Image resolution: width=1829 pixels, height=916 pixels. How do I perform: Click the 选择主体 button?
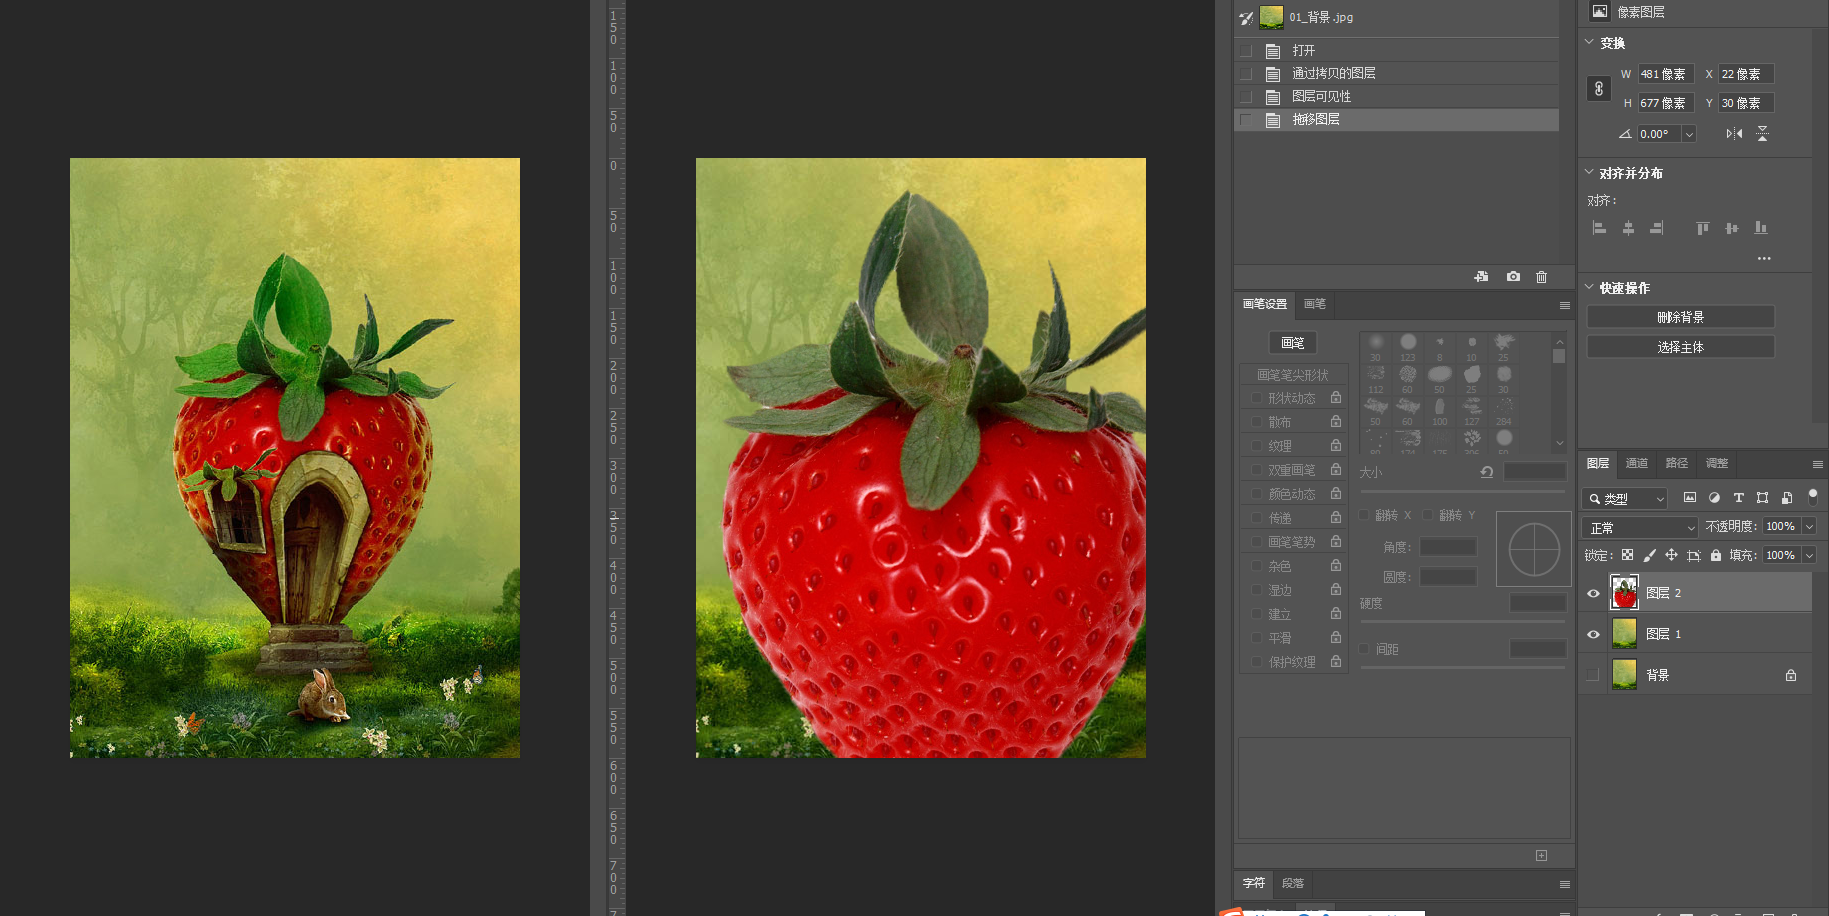(1680, 347)
